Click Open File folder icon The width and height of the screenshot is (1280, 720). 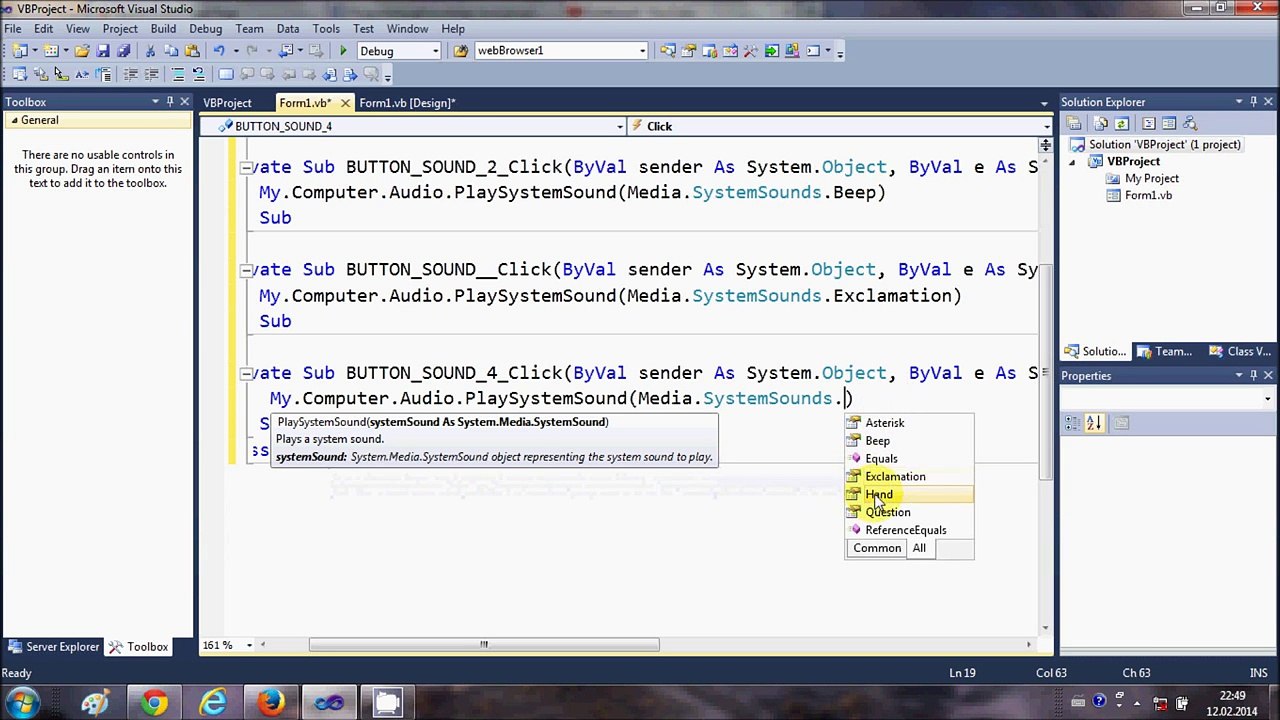82,51
